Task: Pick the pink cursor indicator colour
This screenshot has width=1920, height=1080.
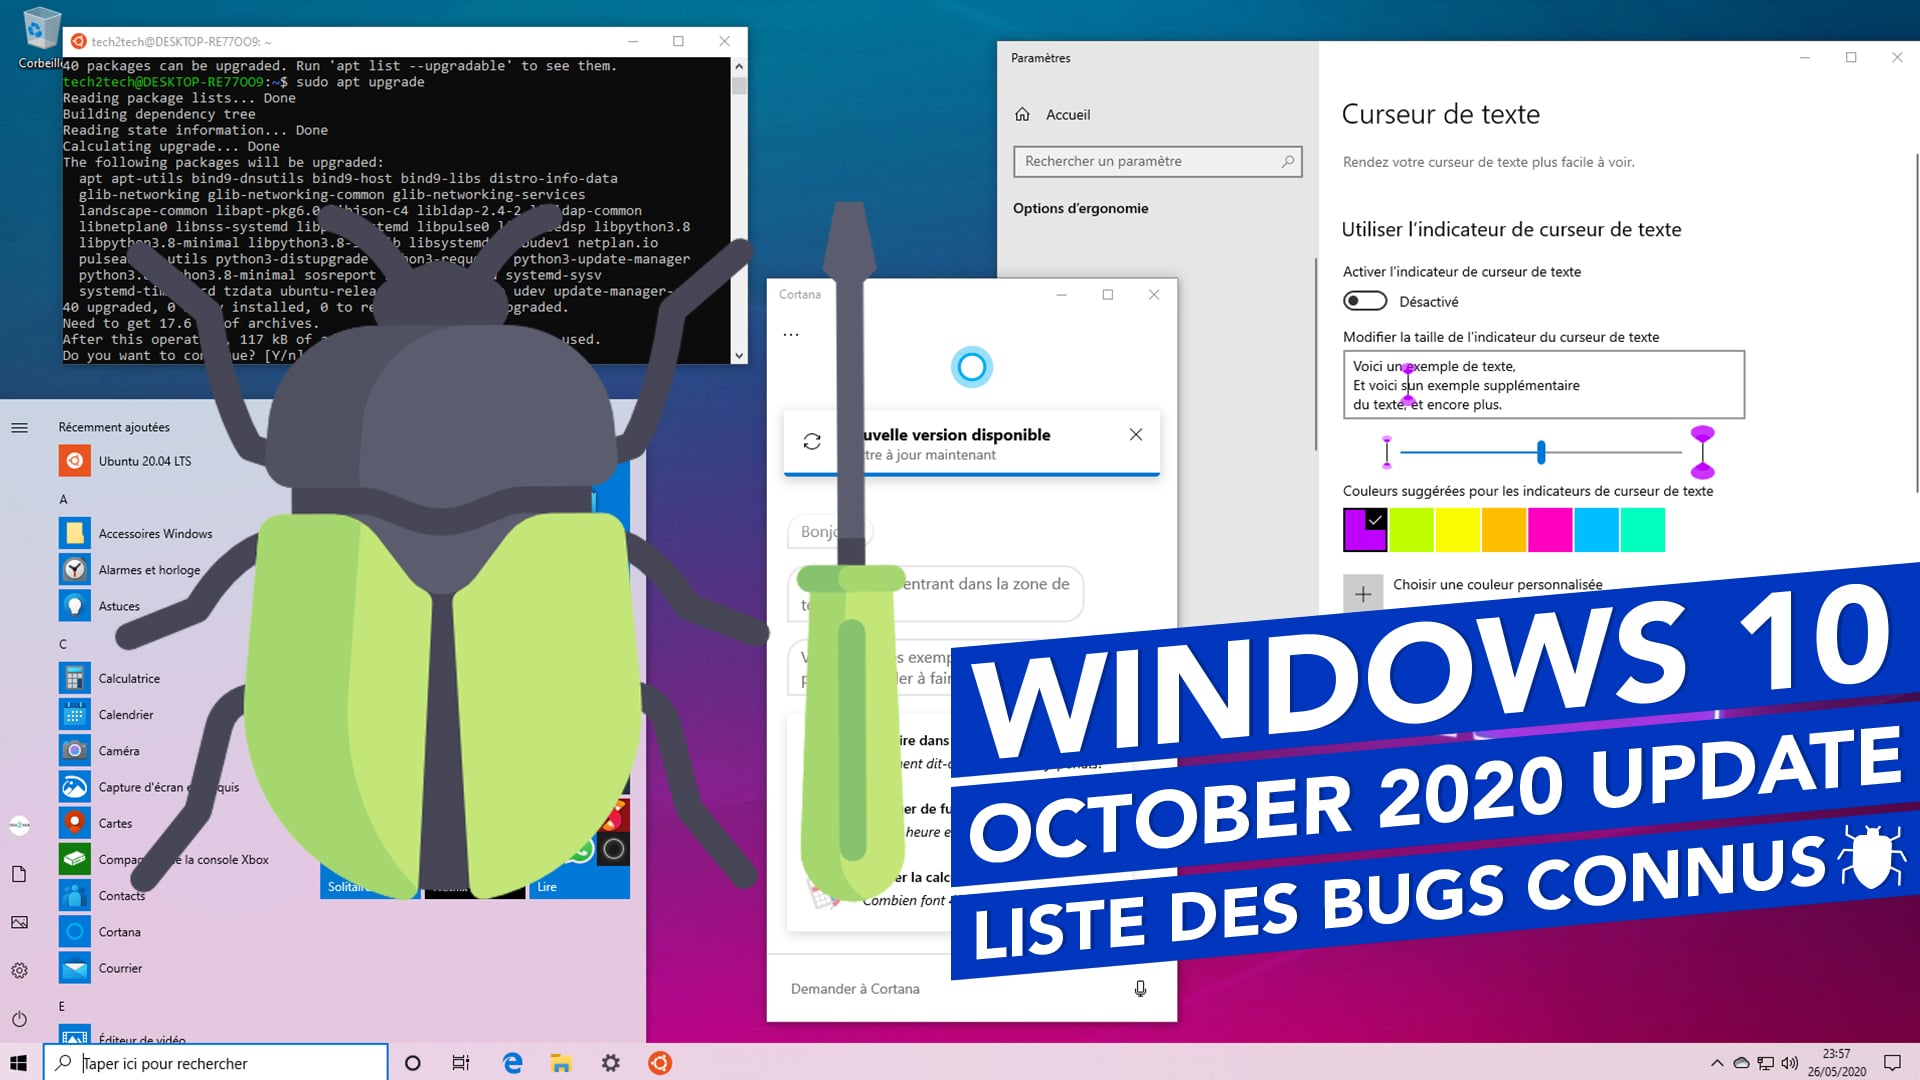Action: 1550,530
